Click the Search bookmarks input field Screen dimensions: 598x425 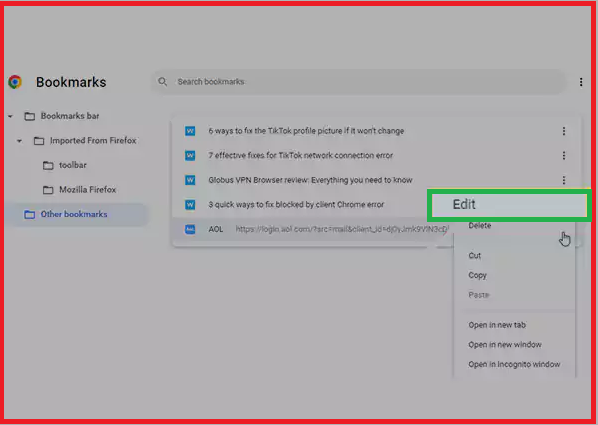point(358,82)
